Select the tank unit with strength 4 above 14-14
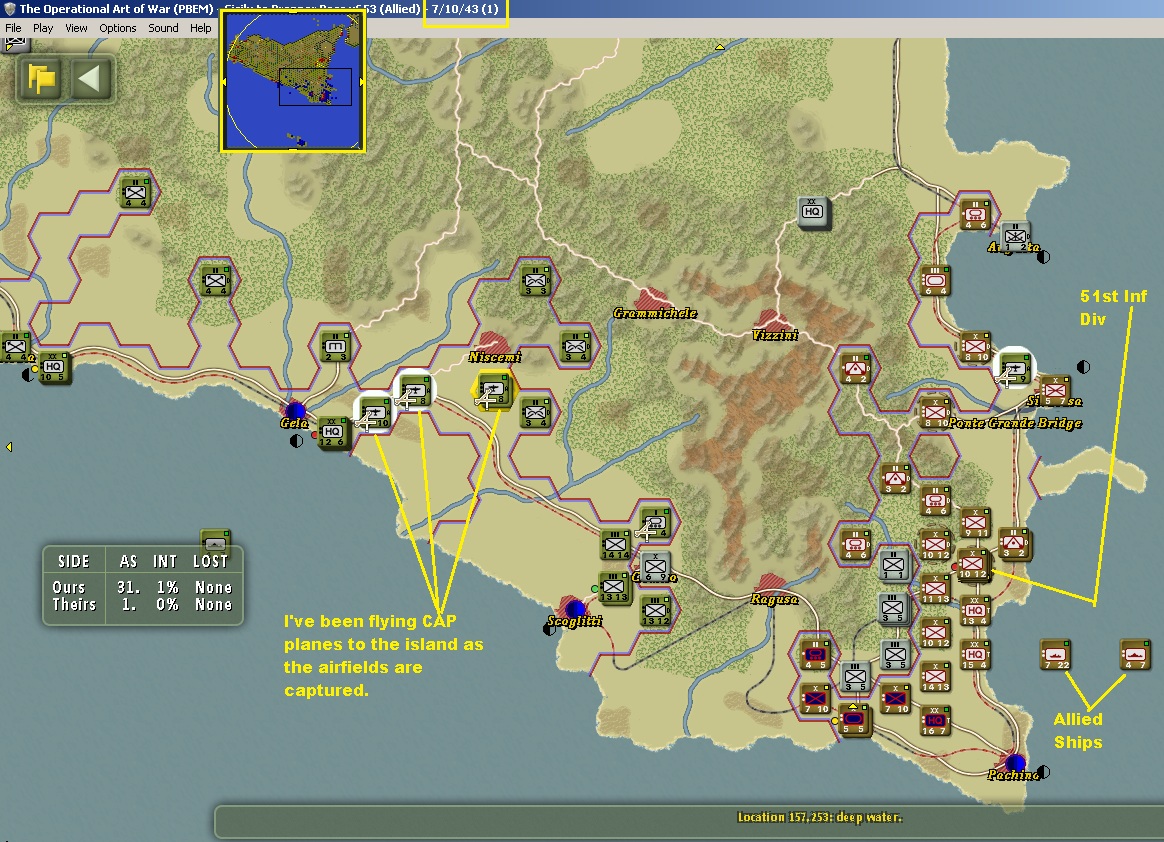 (x=655, y=524)
